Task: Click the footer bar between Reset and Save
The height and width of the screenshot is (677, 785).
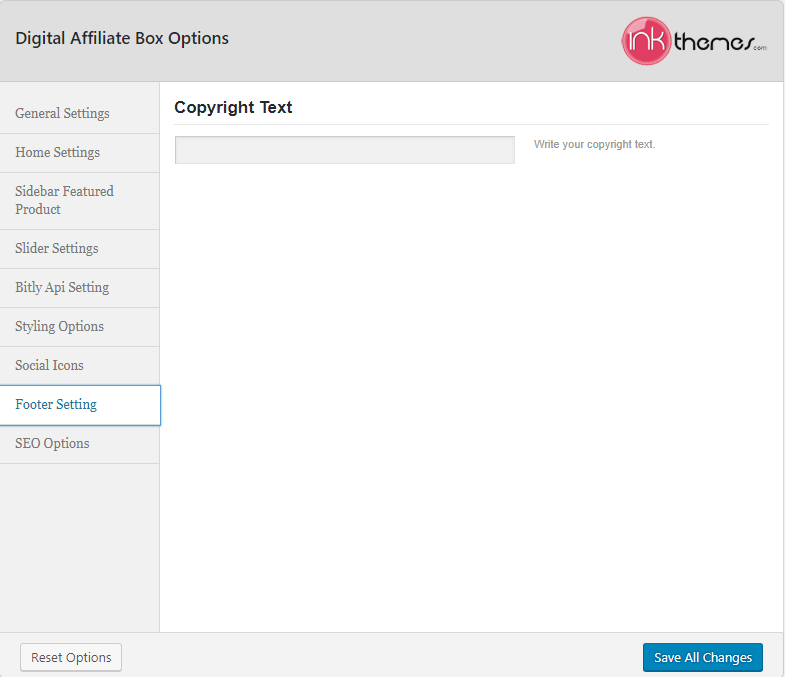Action: (x=380, y=656)
